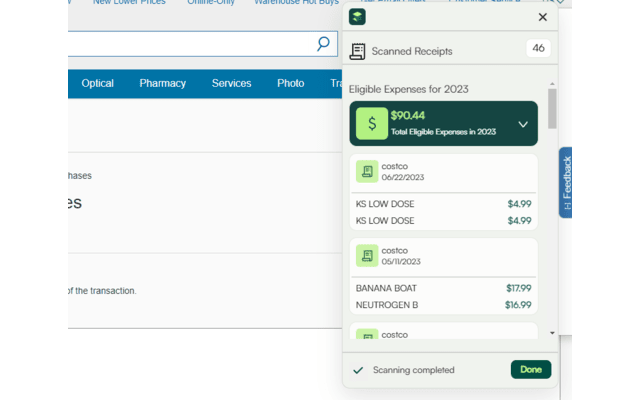Click the receipts list scrollbar thumb

click(552, 109)
